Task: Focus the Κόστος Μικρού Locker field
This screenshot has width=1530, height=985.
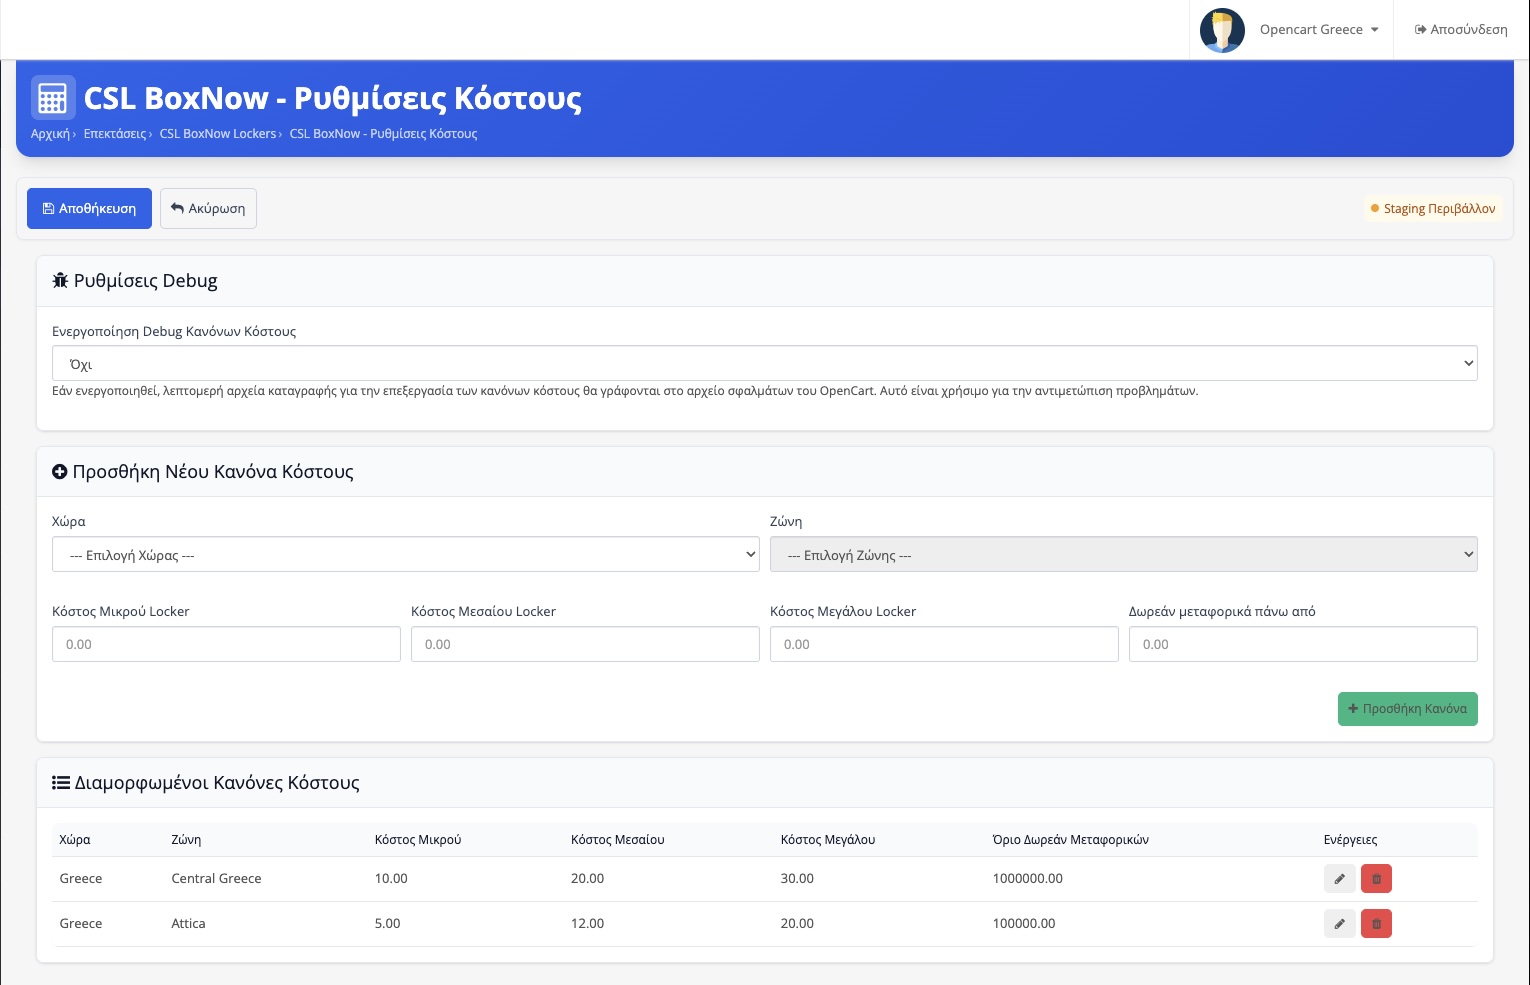Action: click(226, 644)
